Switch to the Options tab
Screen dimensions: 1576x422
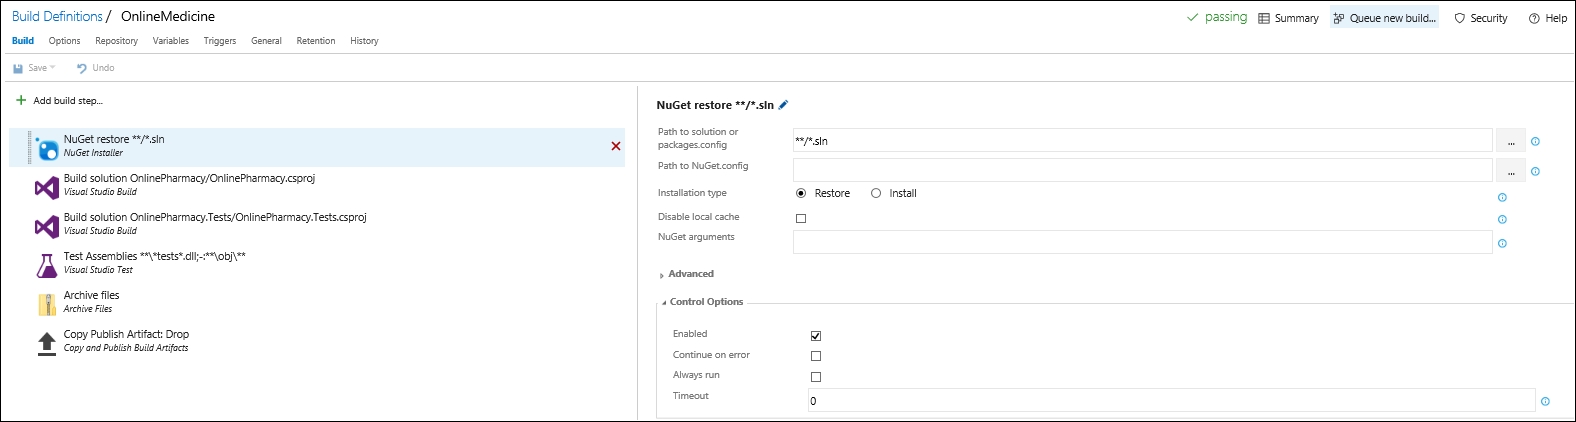click(x=64, y=41)
